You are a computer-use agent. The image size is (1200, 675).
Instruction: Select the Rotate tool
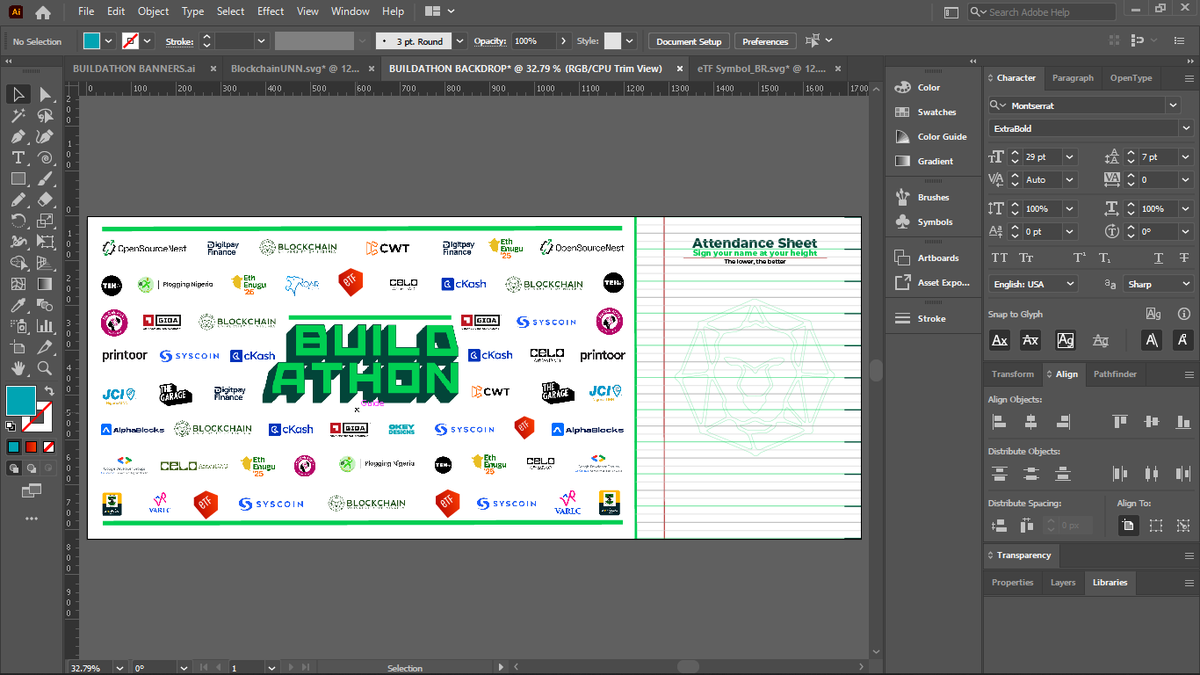click(18, 221)
